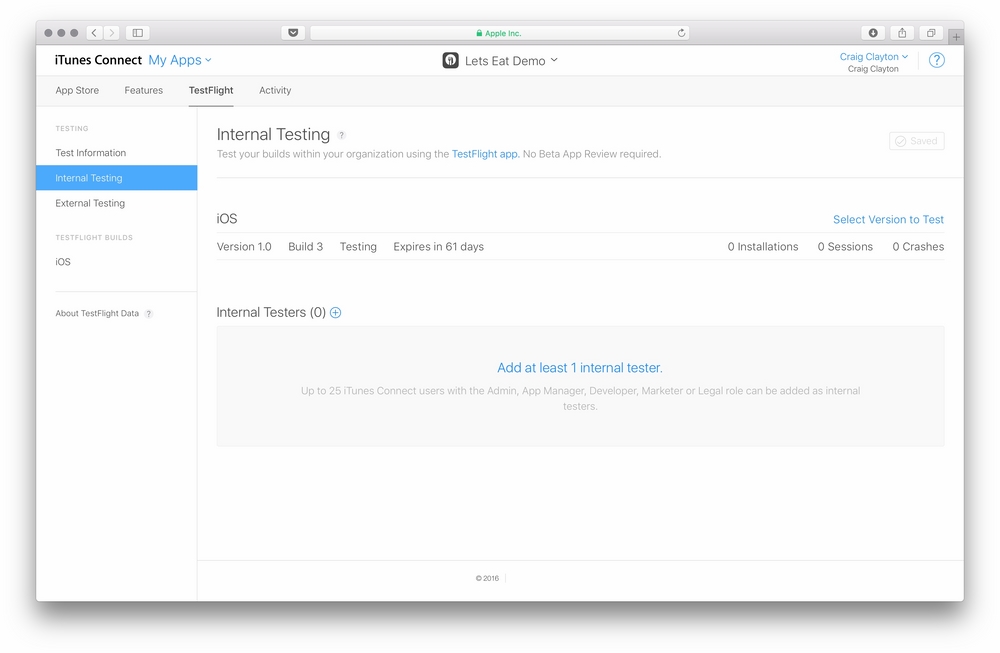Click Add at least 1 internal tester
1000x653 pixels.
pyautogui.click(x=580, y=368)
